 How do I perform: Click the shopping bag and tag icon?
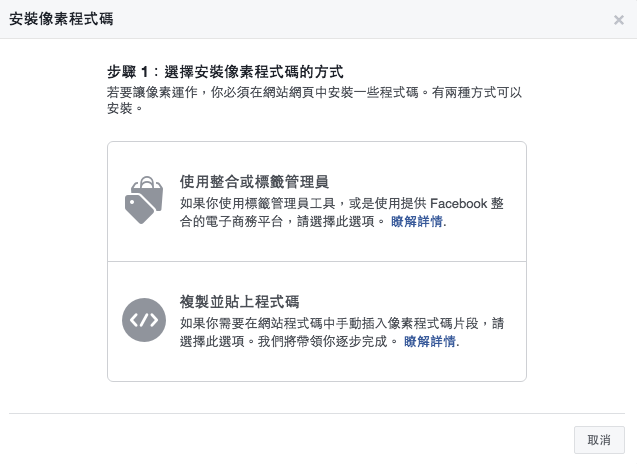pyautogui.click(x=143, y=200)
